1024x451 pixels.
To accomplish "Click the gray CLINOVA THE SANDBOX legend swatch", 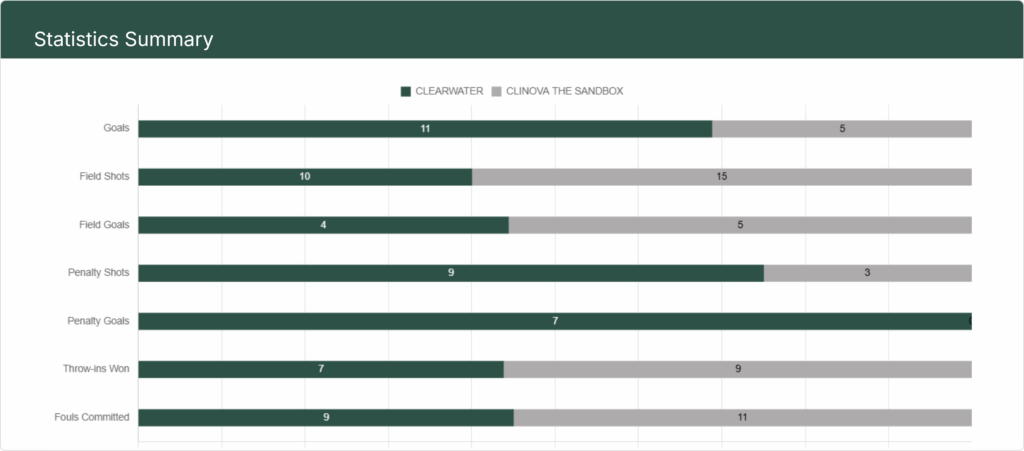I will pos(497,91).
